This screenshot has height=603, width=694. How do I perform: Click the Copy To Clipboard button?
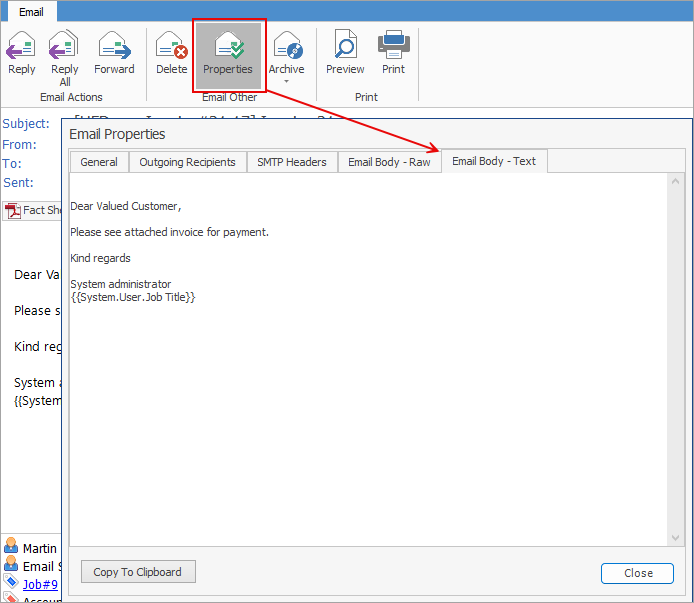click(138, 572)
